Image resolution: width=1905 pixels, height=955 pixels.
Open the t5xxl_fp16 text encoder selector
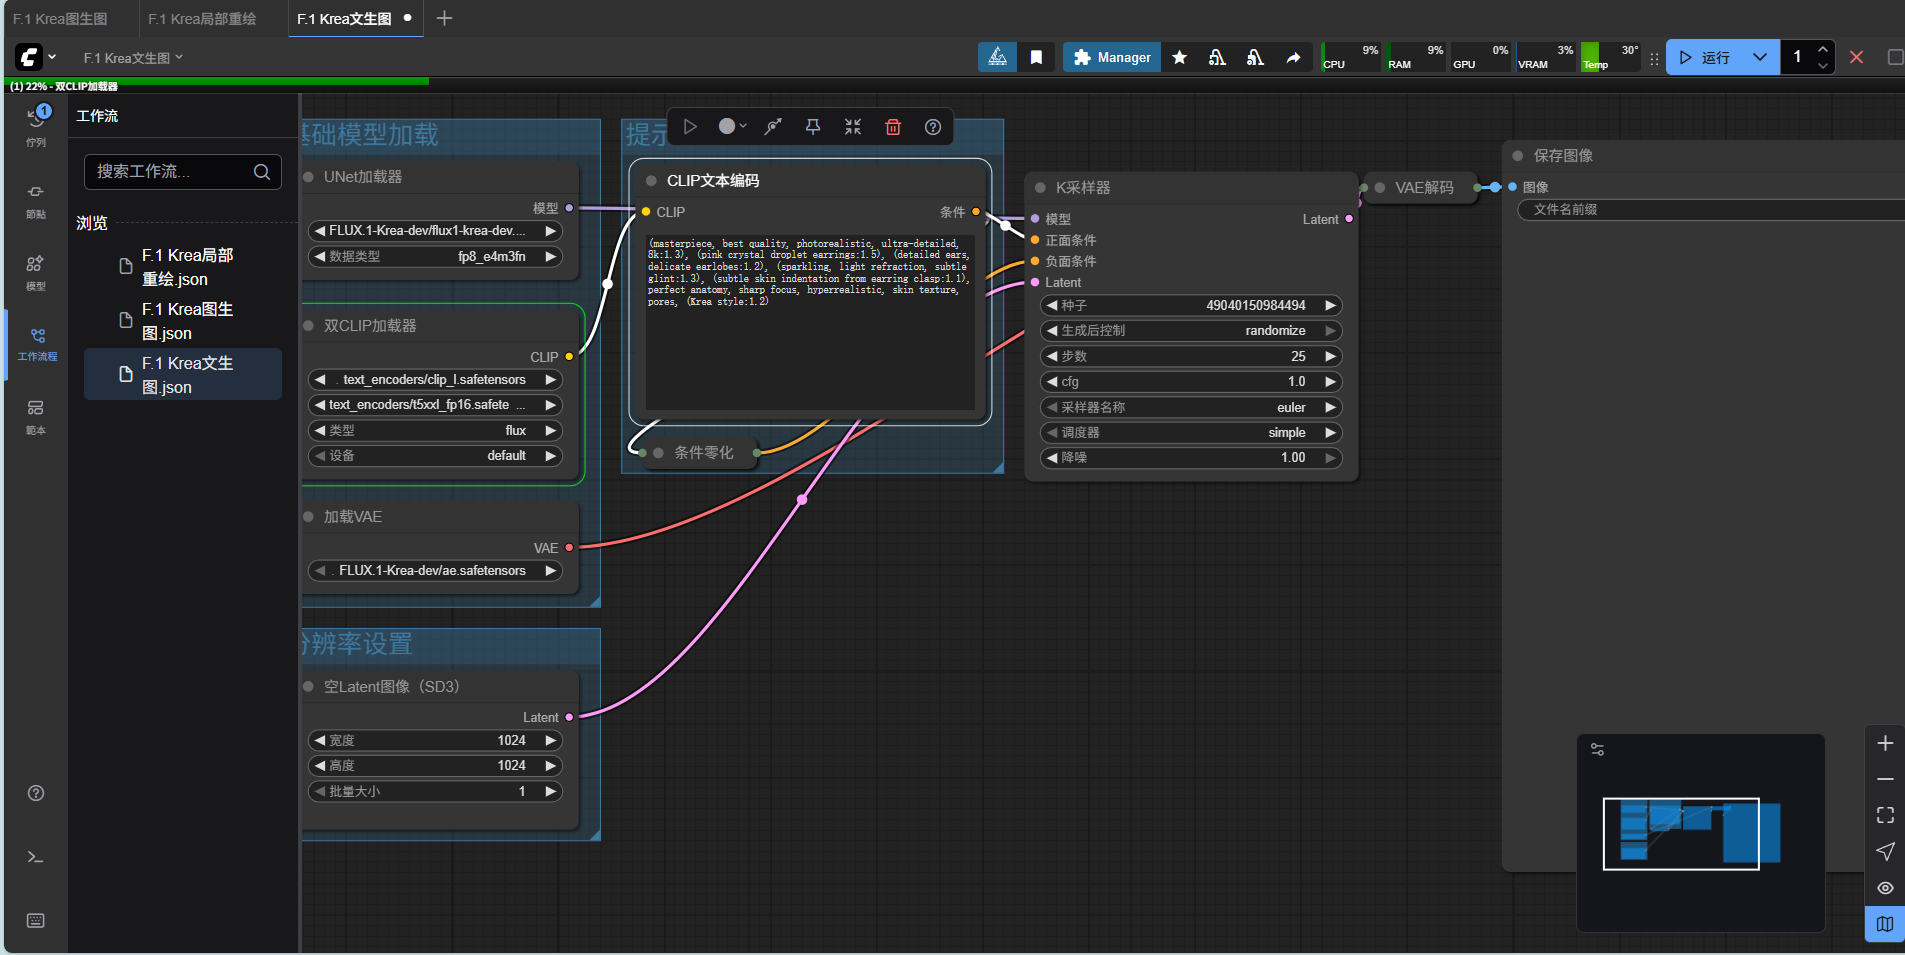(x=435, y=405)
